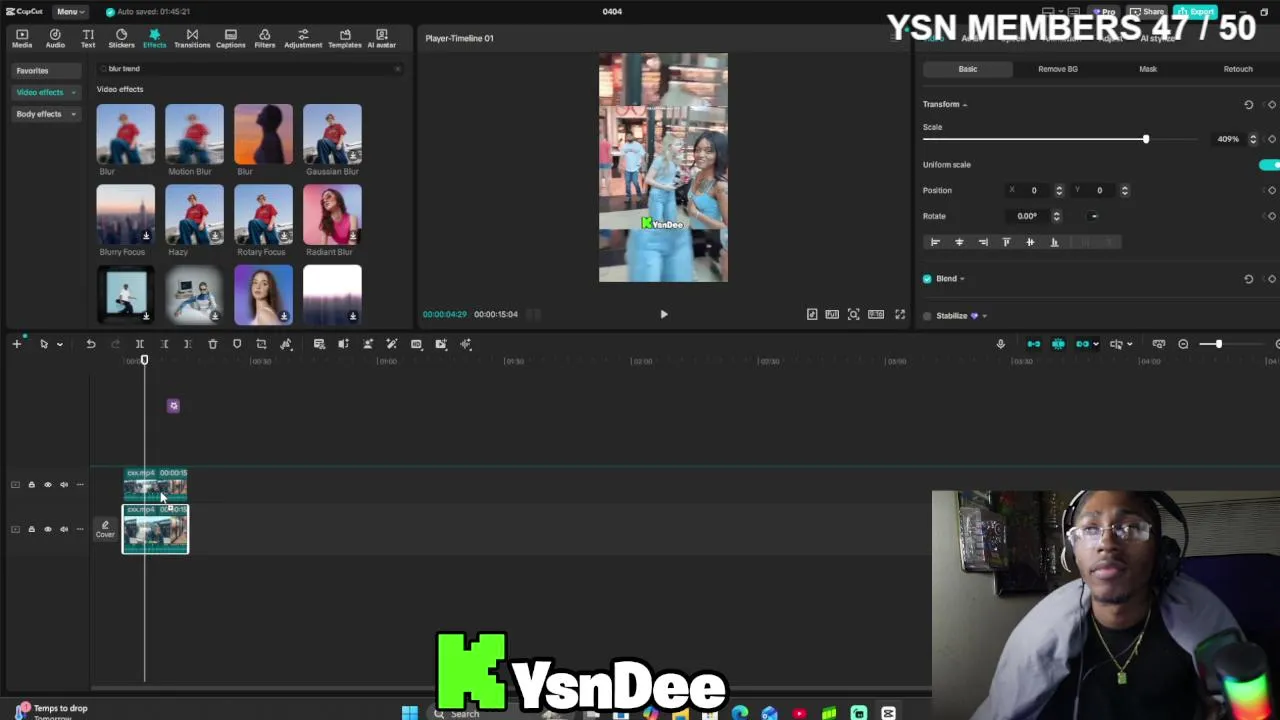Click the record voiceover microphone icon
This screenshot has height=720, width=1280.
1000,344
